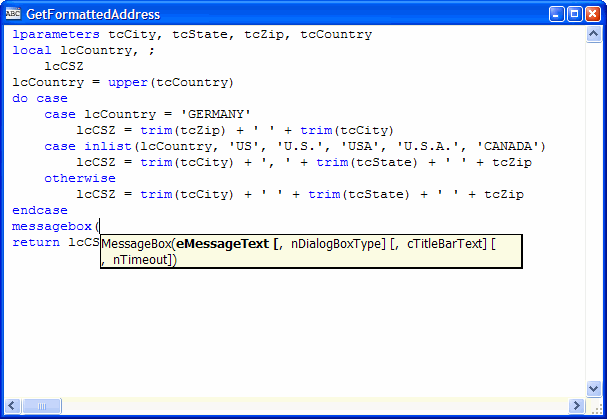Click the GetFormattedAddress title bar text

click(92, 14)
